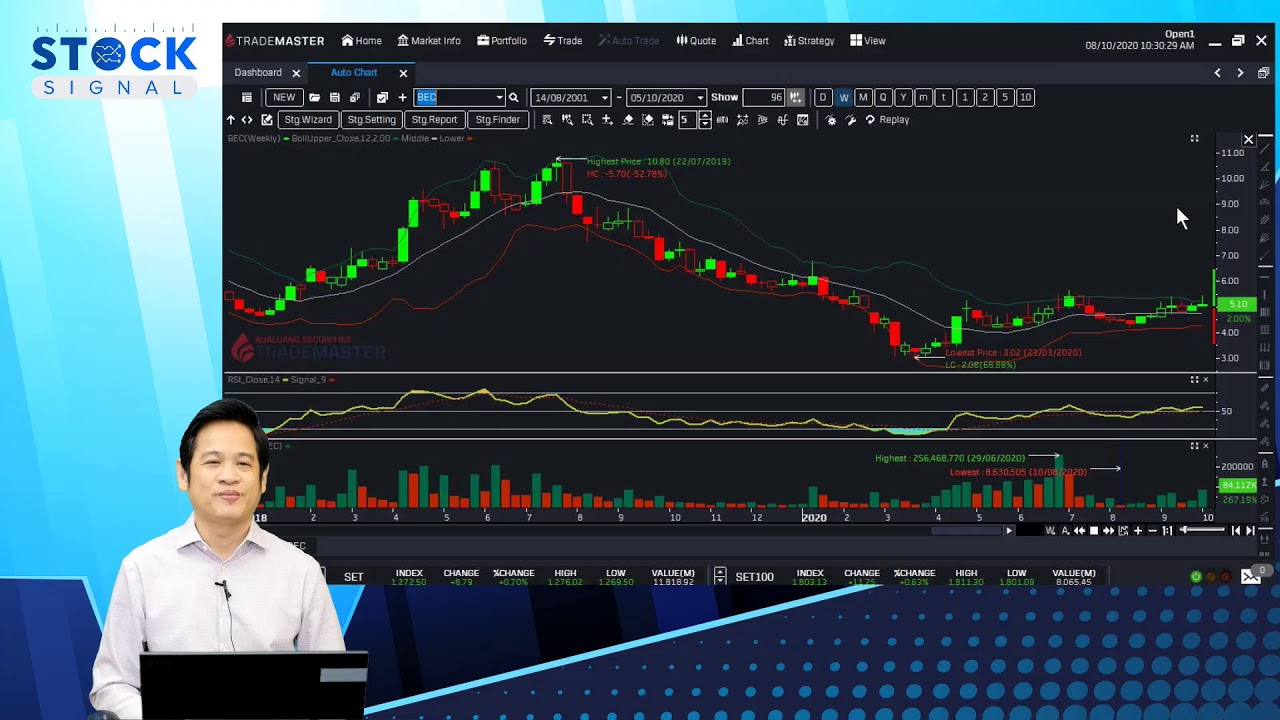Select the tick (t) interval
Viewport: 1280px width, 720px height.
coord(943,97)
